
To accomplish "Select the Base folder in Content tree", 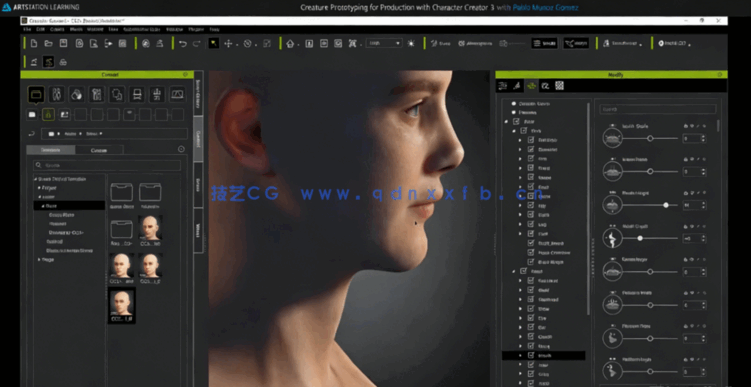I will pyautogui.click(x=69, y=205).
